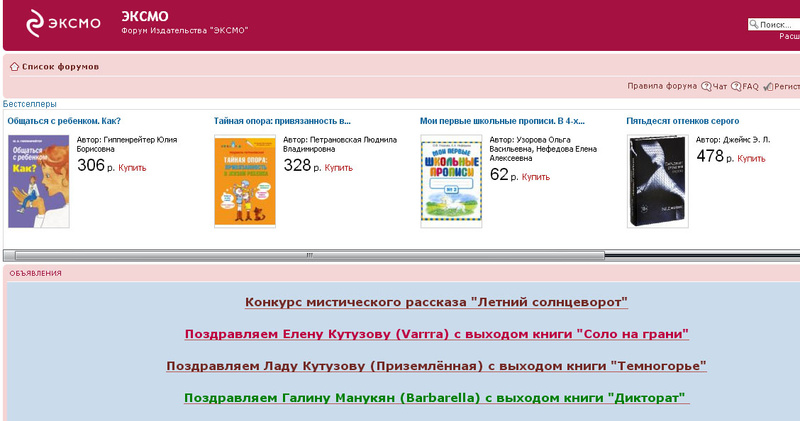Buy the book priced 62 р.
This screenshot has height=421, width=800.
[535, 177]
